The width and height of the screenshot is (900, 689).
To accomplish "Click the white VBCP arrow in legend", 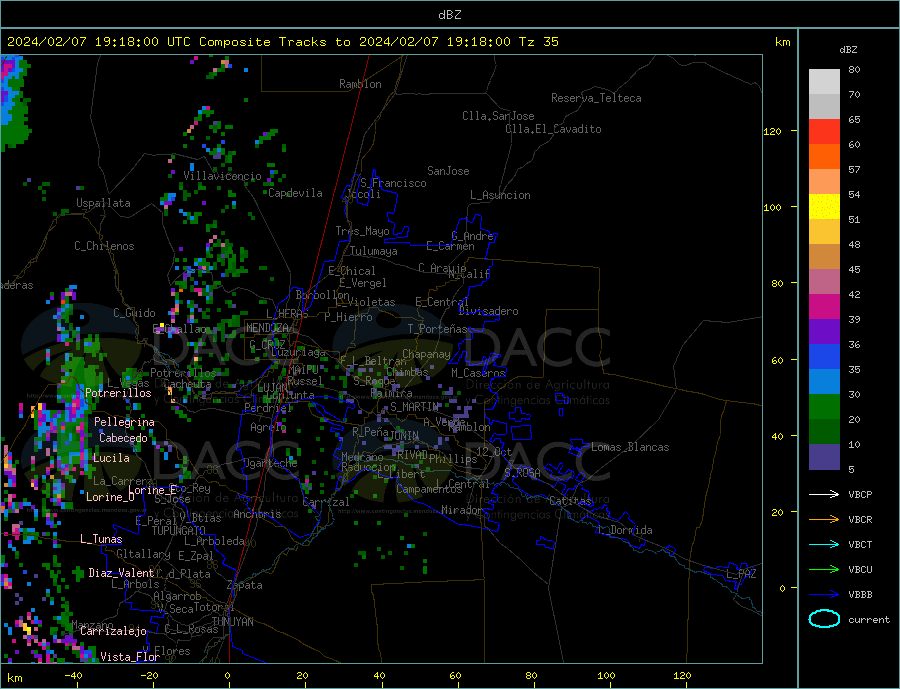I will [825, 494].
